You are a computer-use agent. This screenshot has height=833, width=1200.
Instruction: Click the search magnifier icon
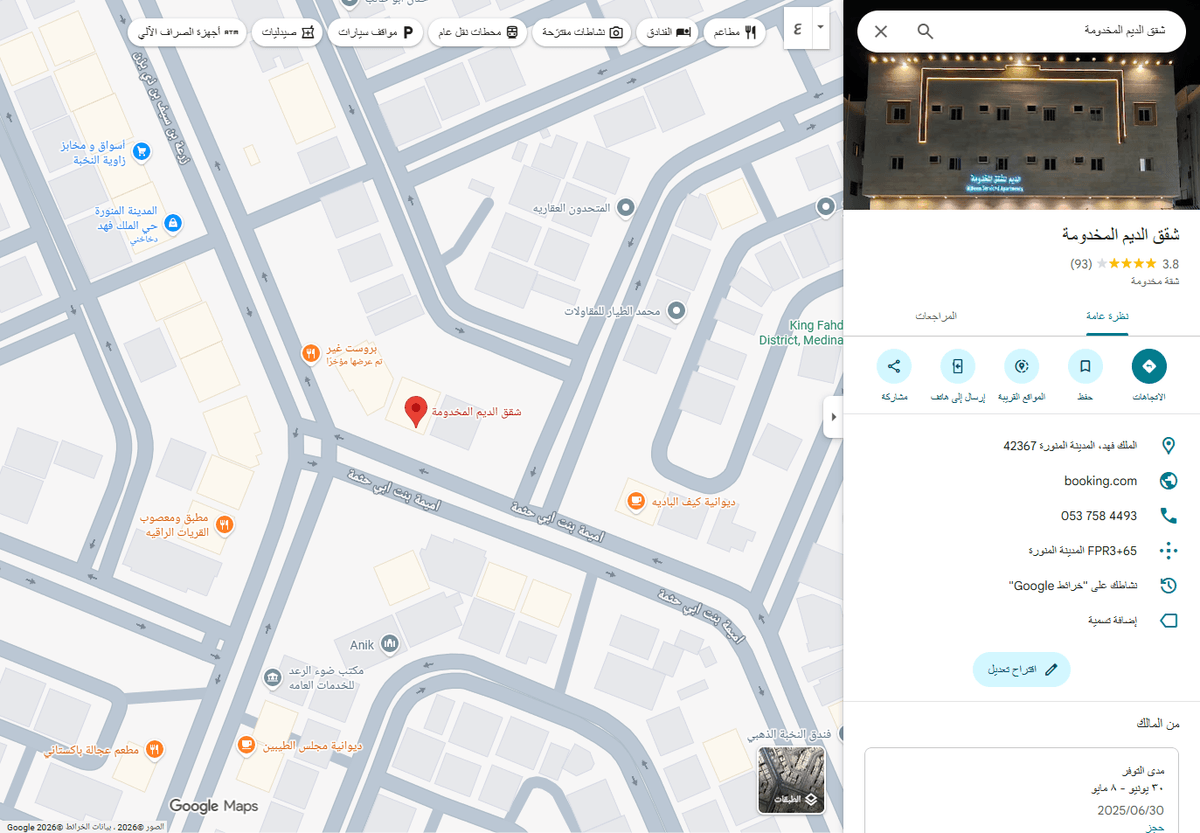(925, 31)
